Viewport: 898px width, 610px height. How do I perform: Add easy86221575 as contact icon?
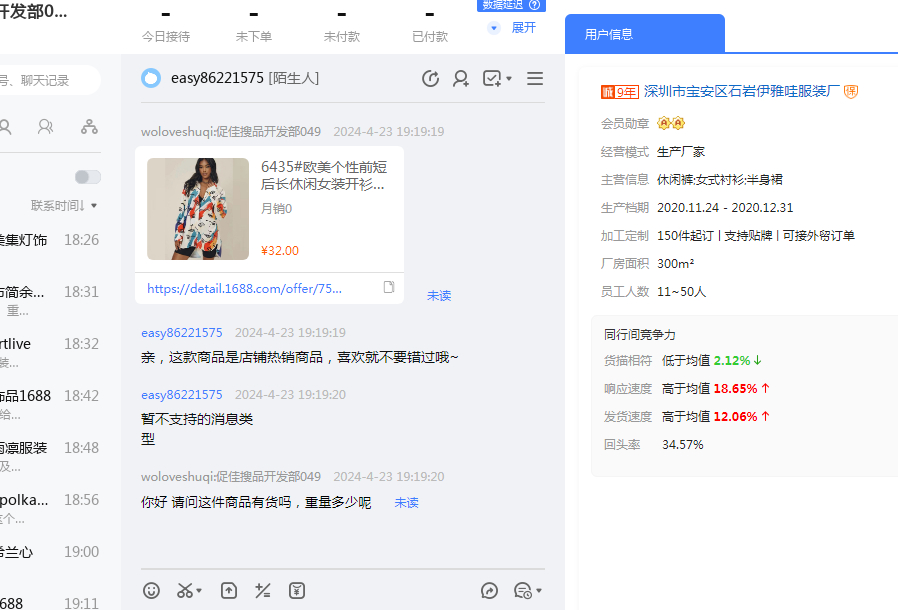click(x=461, y=78)
